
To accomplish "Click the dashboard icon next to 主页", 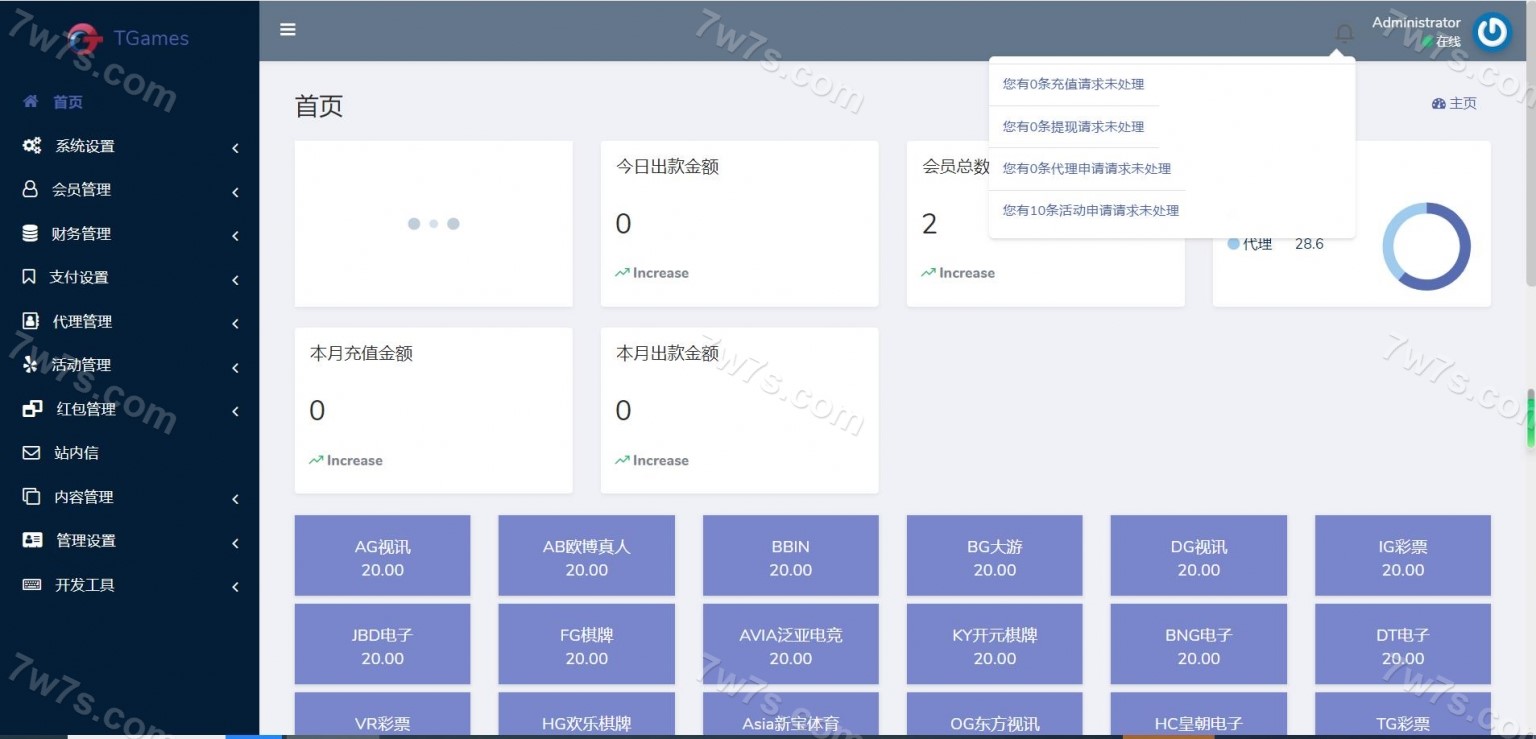I will pyautogui.click(x=1439, y=104).
